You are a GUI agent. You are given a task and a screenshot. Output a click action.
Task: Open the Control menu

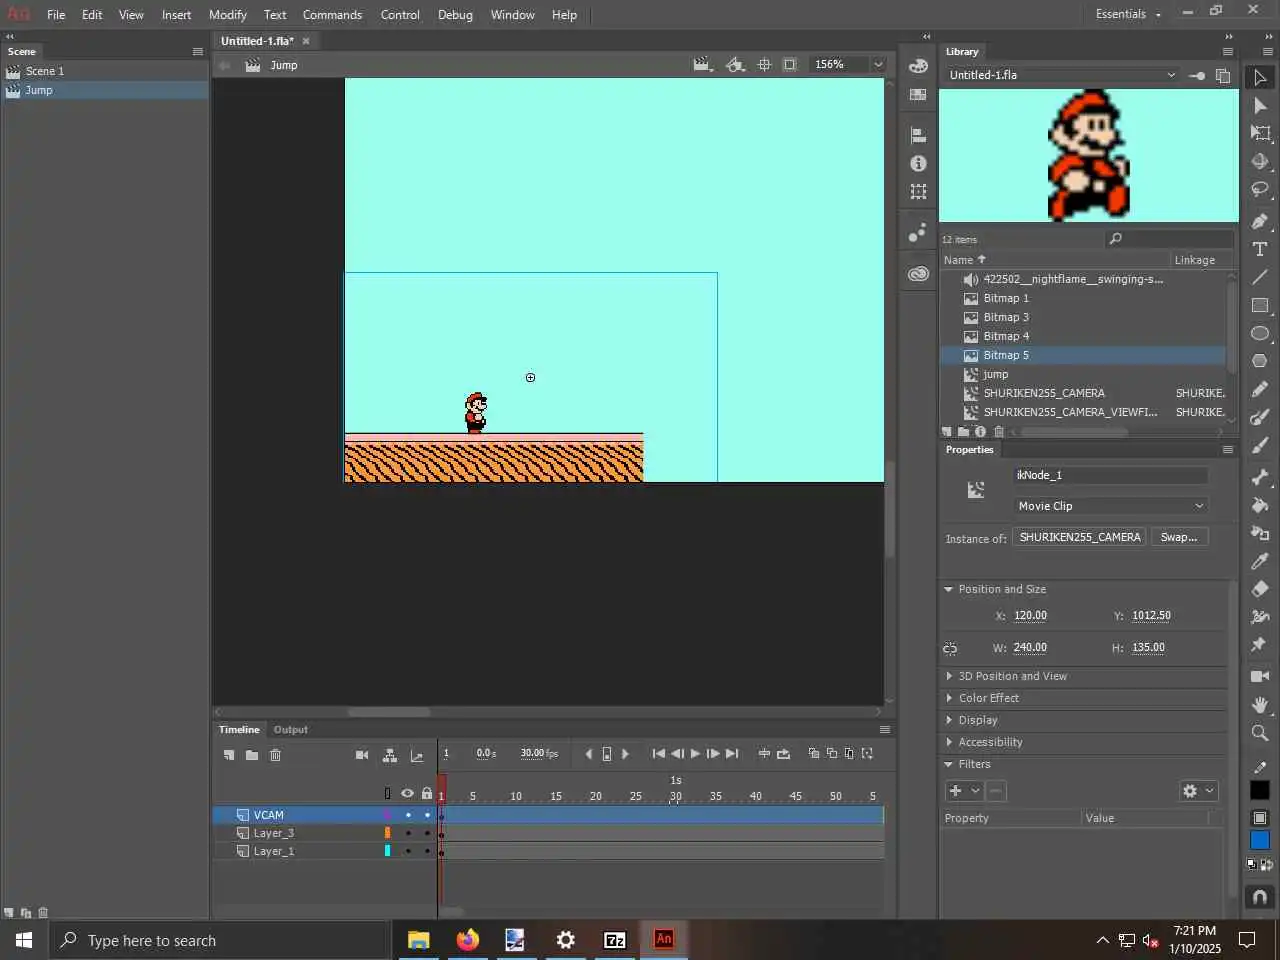click(400, 15)
